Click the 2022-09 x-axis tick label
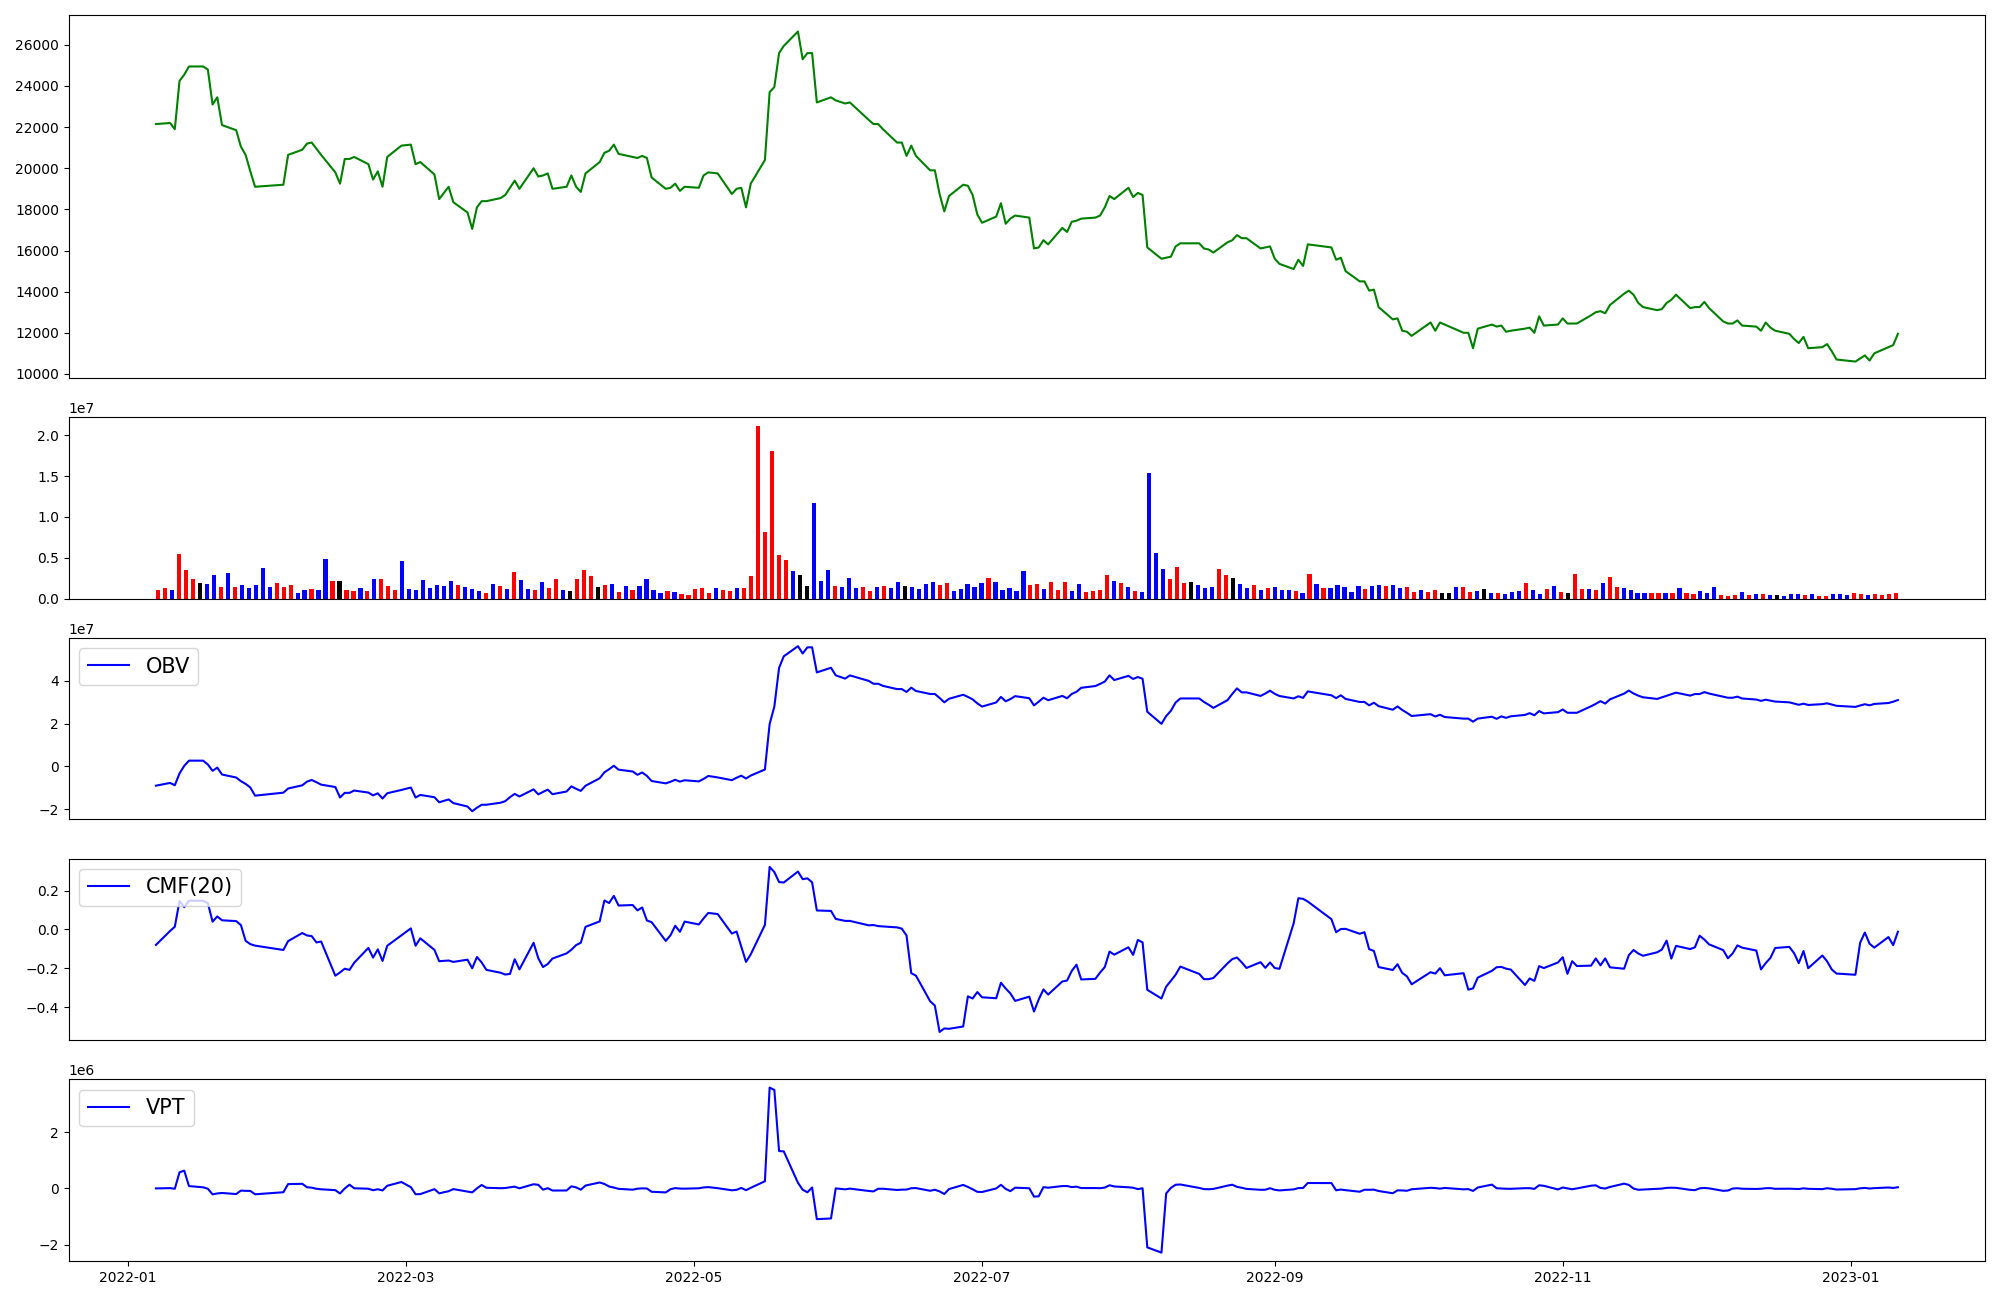Screen dimensions: 2000x1300 (1275, 1277)
